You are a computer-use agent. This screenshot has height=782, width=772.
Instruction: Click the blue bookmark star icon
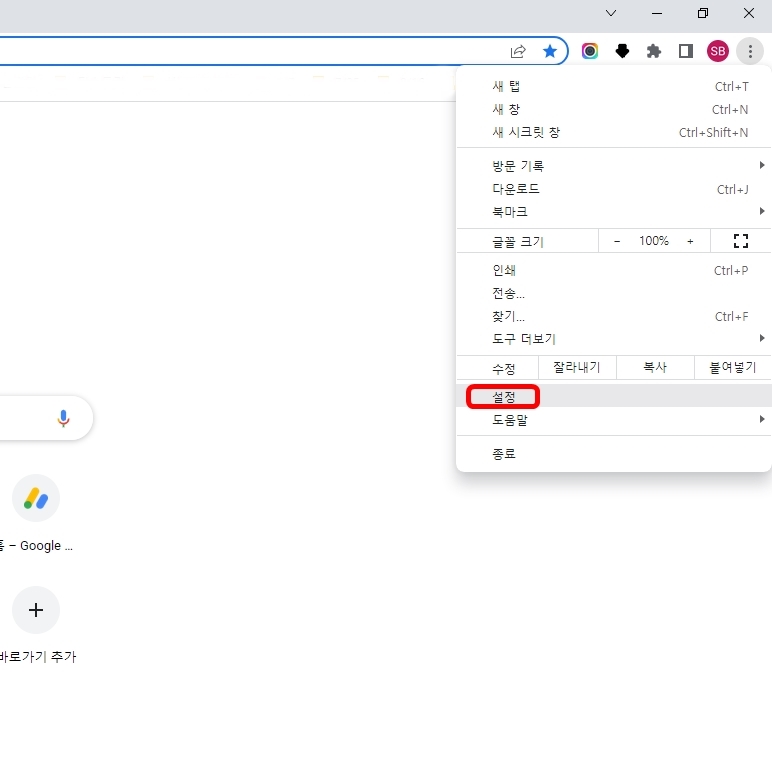click(550, 51)
